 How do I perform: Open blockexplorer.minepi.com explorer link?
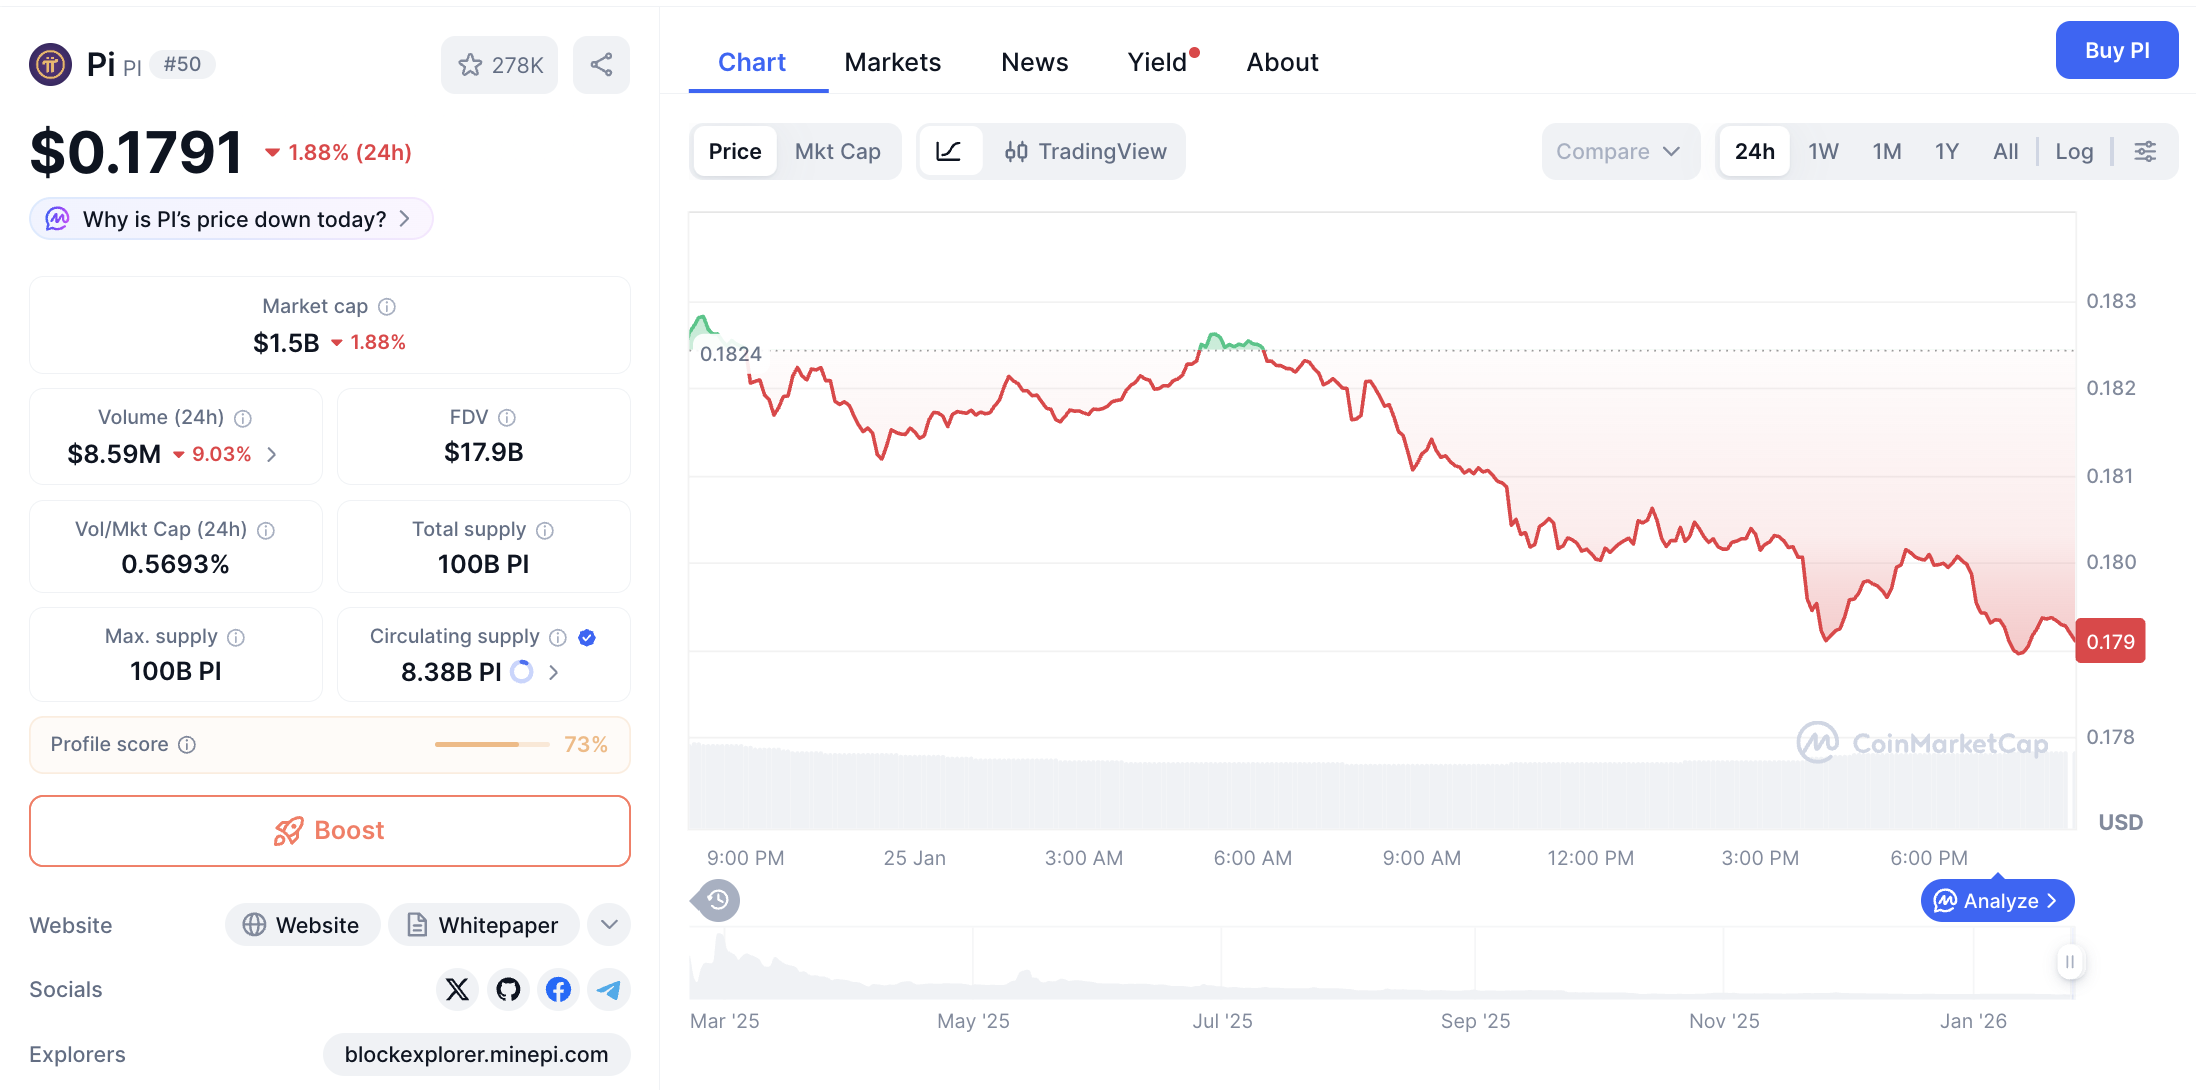coord(476,1054)
